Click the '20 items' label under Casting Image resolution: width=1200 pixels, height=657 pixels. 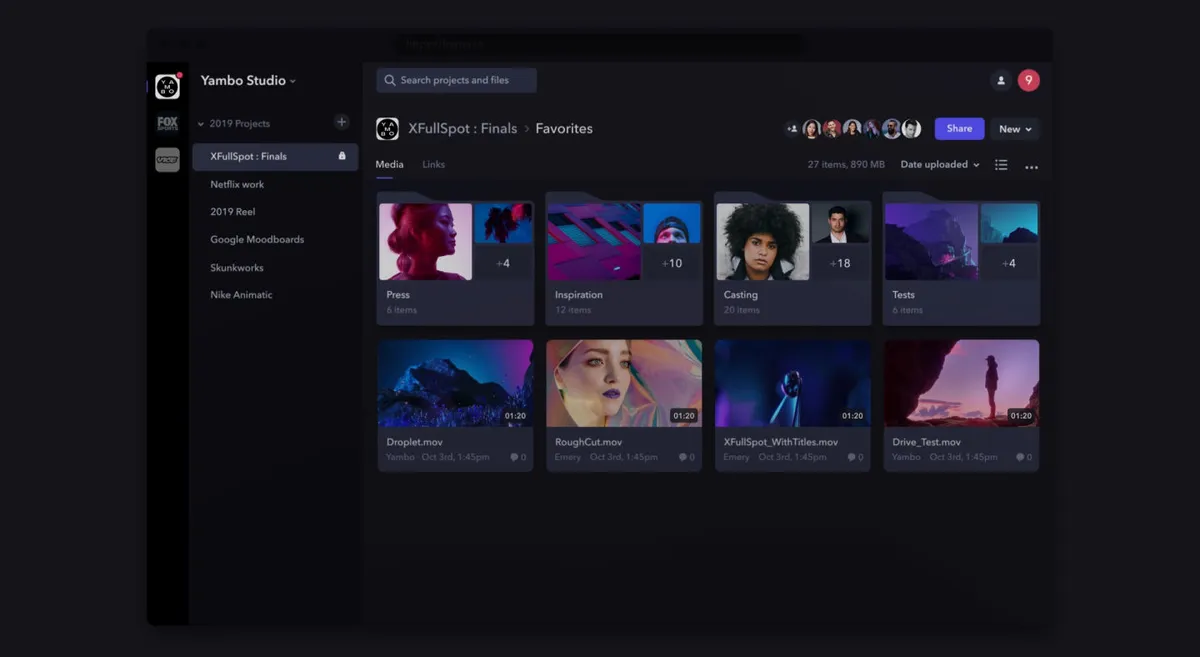click(742, 310)
